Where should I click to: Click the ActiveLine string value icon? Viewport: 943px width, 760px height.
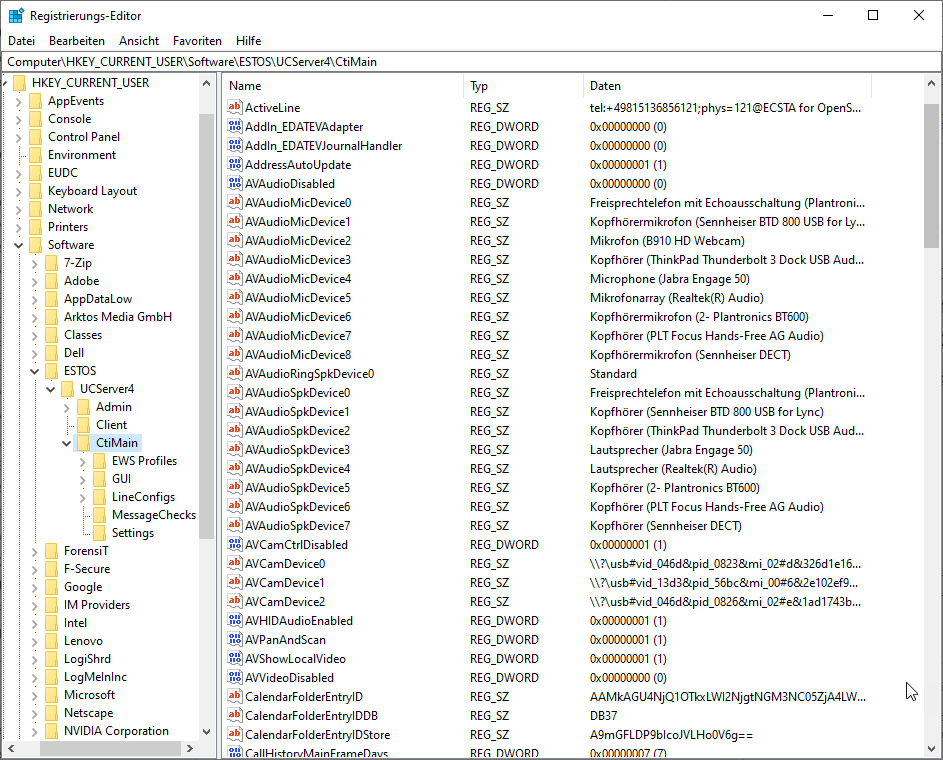(x=235, y=108)
